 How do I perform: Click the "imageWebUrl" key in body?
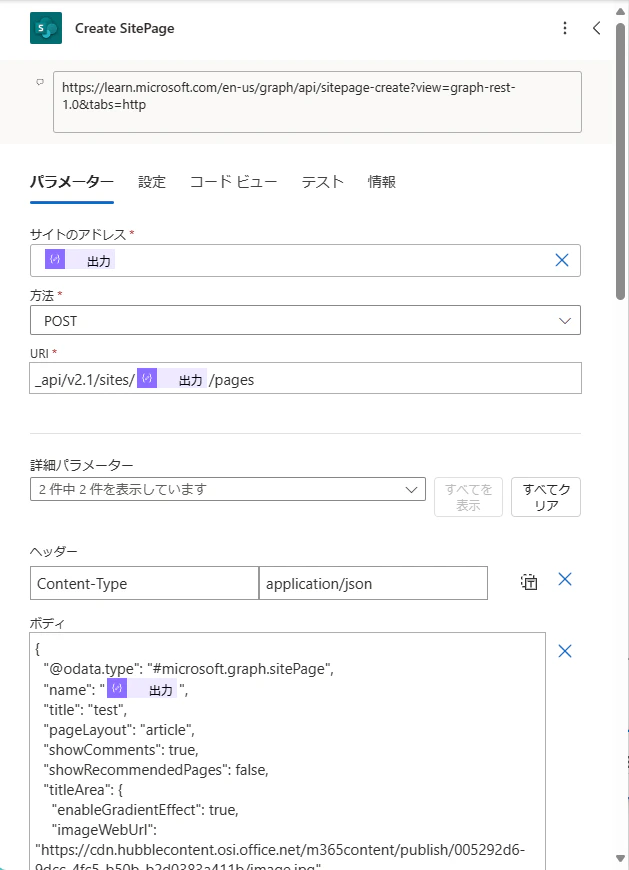[x=104, y=829]
